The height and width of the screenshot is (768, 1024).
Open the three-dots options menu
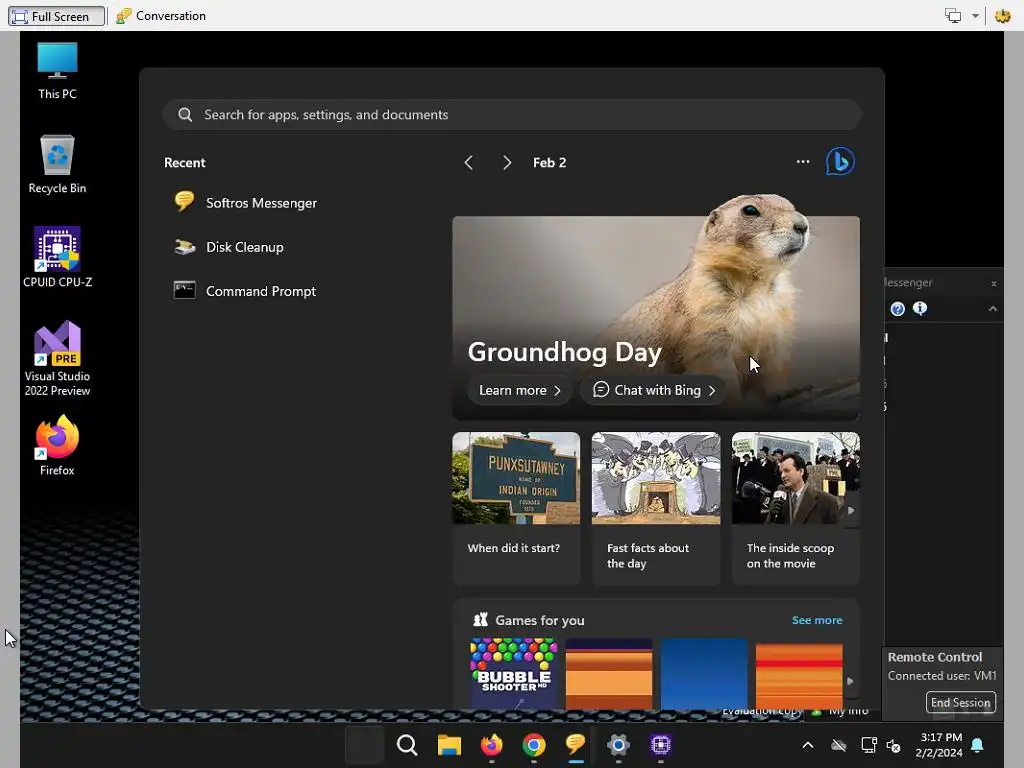point(803,162)
